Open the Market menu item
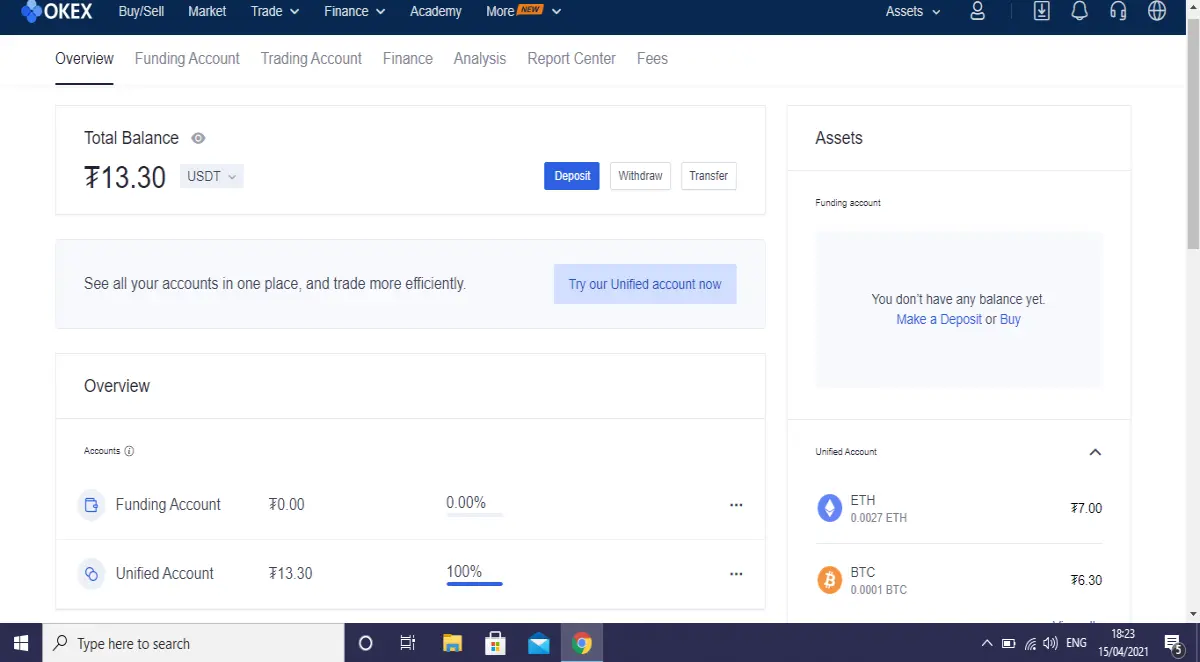Viewport: 1200px width, 662px height. pos(207,12)
